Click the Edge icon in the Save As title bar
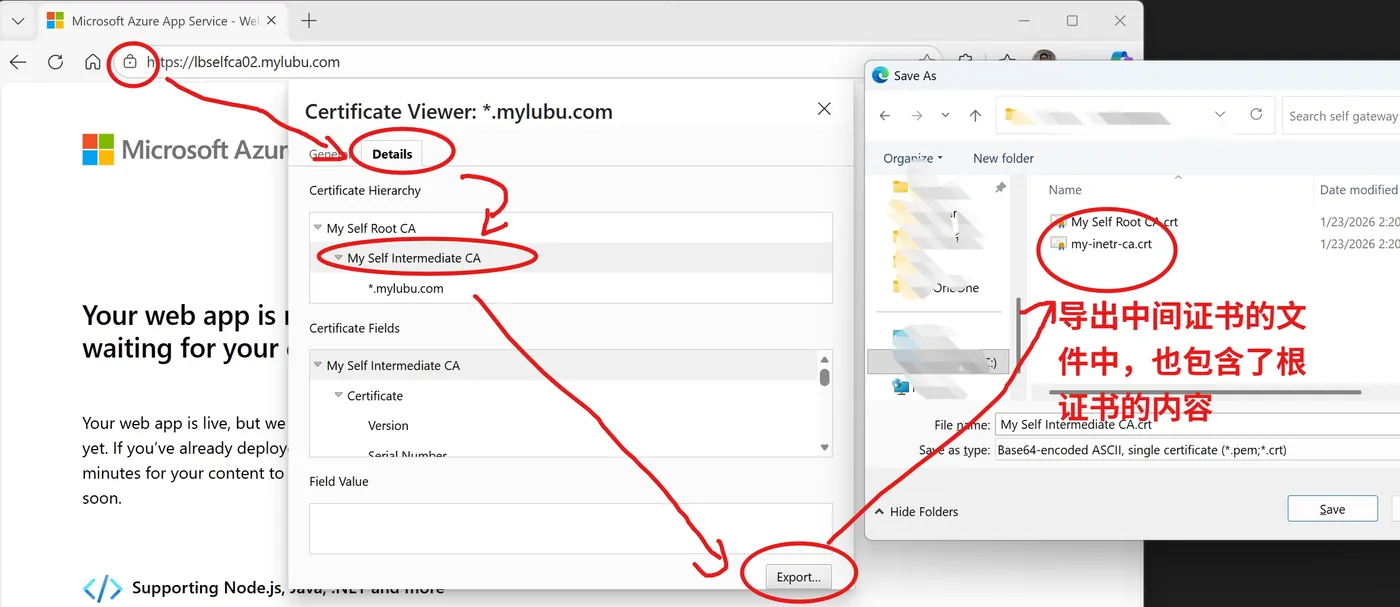The height and width of the screenshot is (607, 1400). click(x=880, y=75)
